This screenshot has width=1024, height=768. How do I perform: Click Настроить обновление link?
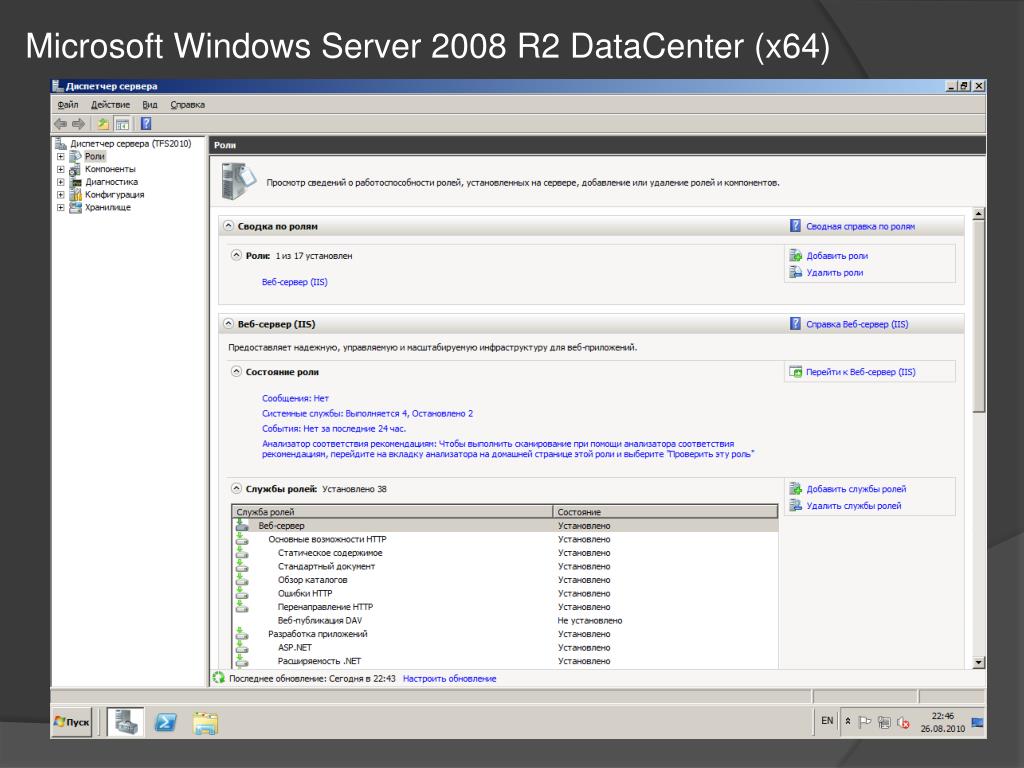tap(449, 679)
